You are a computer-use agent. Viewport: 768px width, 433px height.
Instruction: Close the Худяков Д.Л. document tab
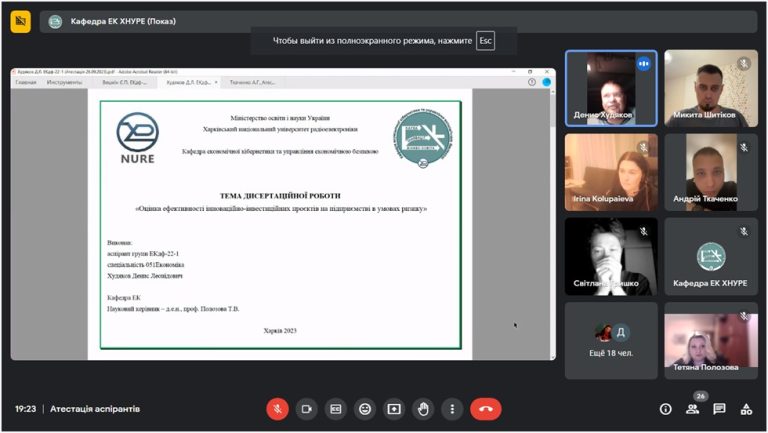[x=216, y=82]
